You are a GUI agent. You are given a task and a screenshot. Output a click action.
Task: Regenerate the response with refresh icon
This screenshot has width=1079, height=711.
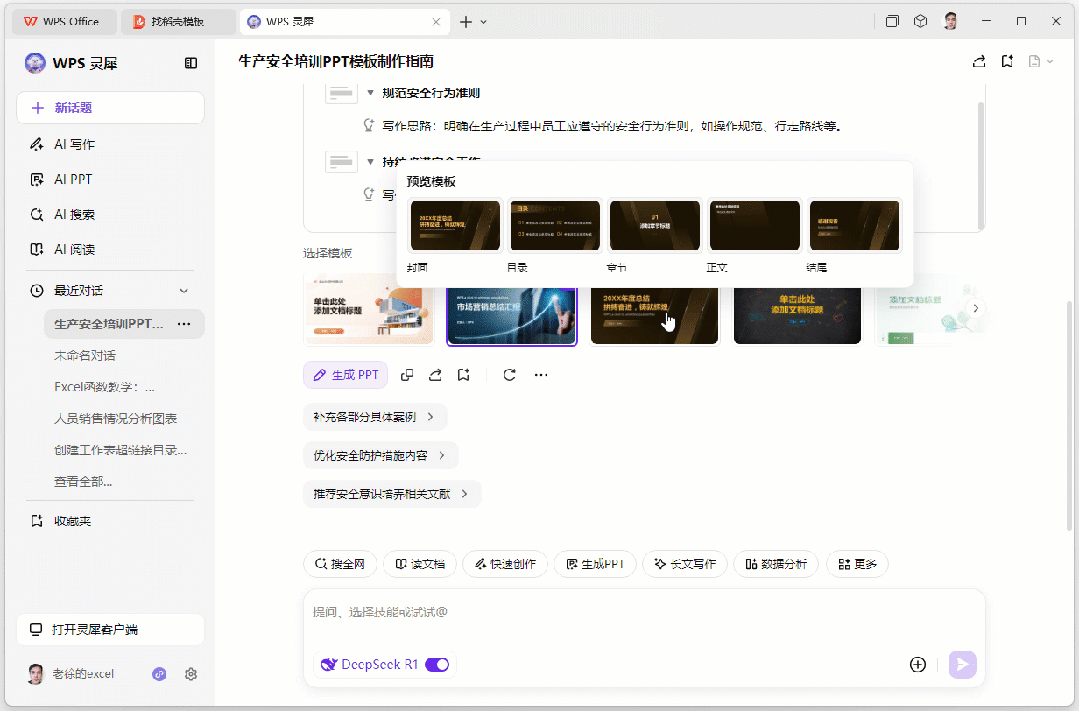[x=509, y=375]
